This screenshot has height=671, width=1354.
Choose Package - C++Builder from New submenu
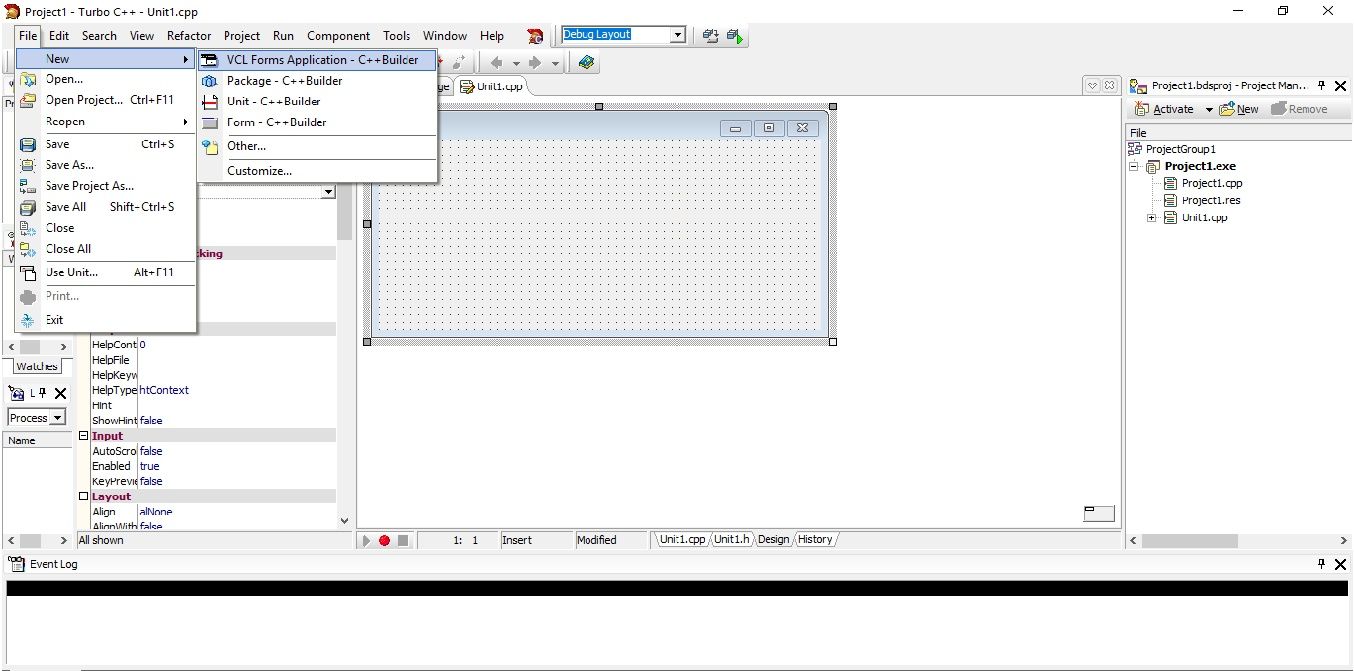pos(317,81)
